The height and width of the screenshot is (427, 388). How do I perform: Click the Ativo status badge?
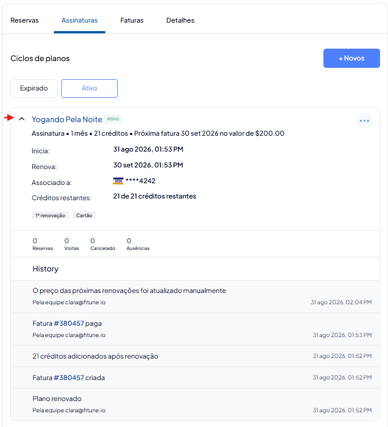pyautogui.click(x=113, y=119)
